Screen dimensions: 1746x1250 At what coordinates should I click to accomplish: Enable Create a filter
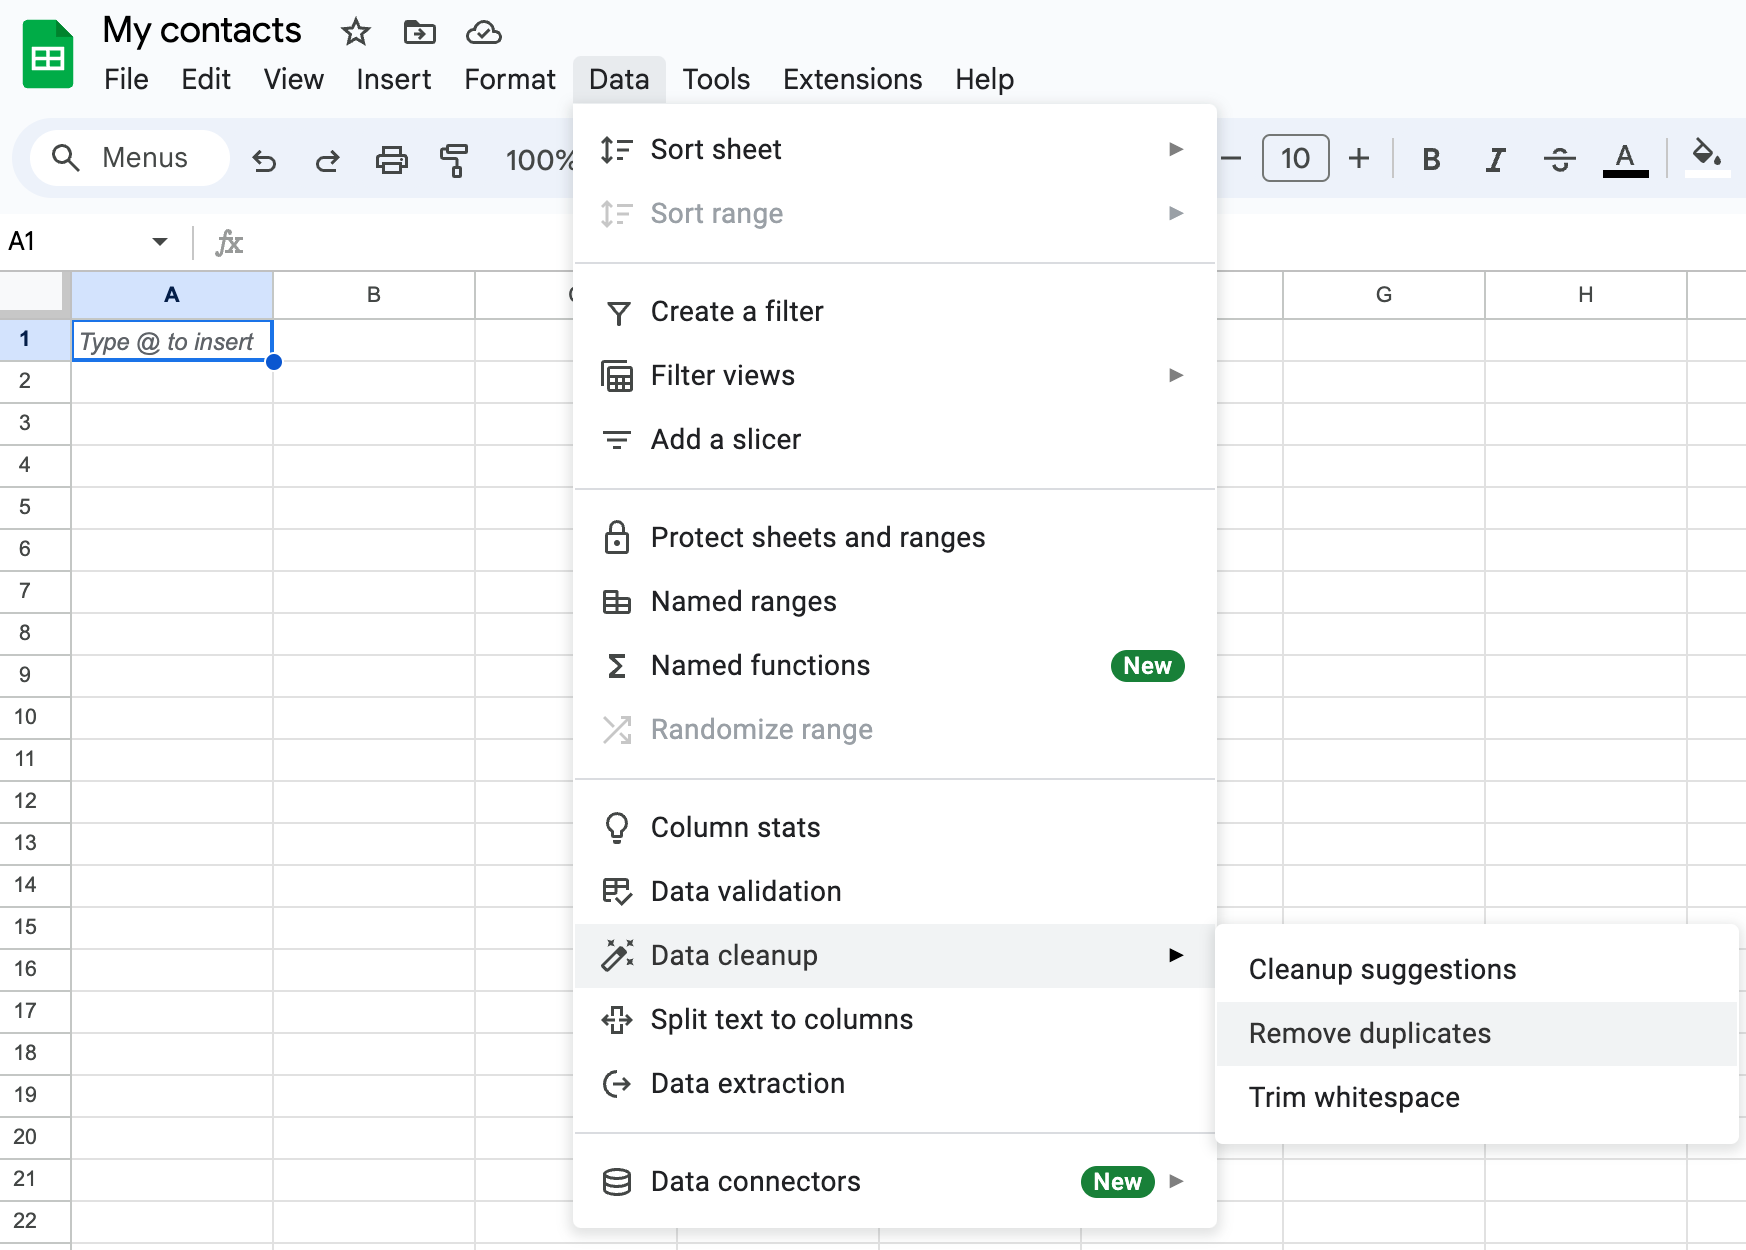tap(736, 311)
